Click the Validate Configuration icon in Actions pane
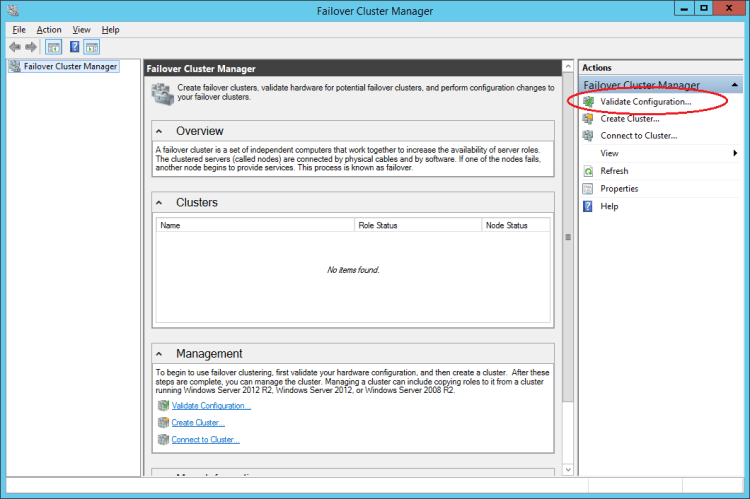This screenshot has width=750, height=499. coord(591,102)
